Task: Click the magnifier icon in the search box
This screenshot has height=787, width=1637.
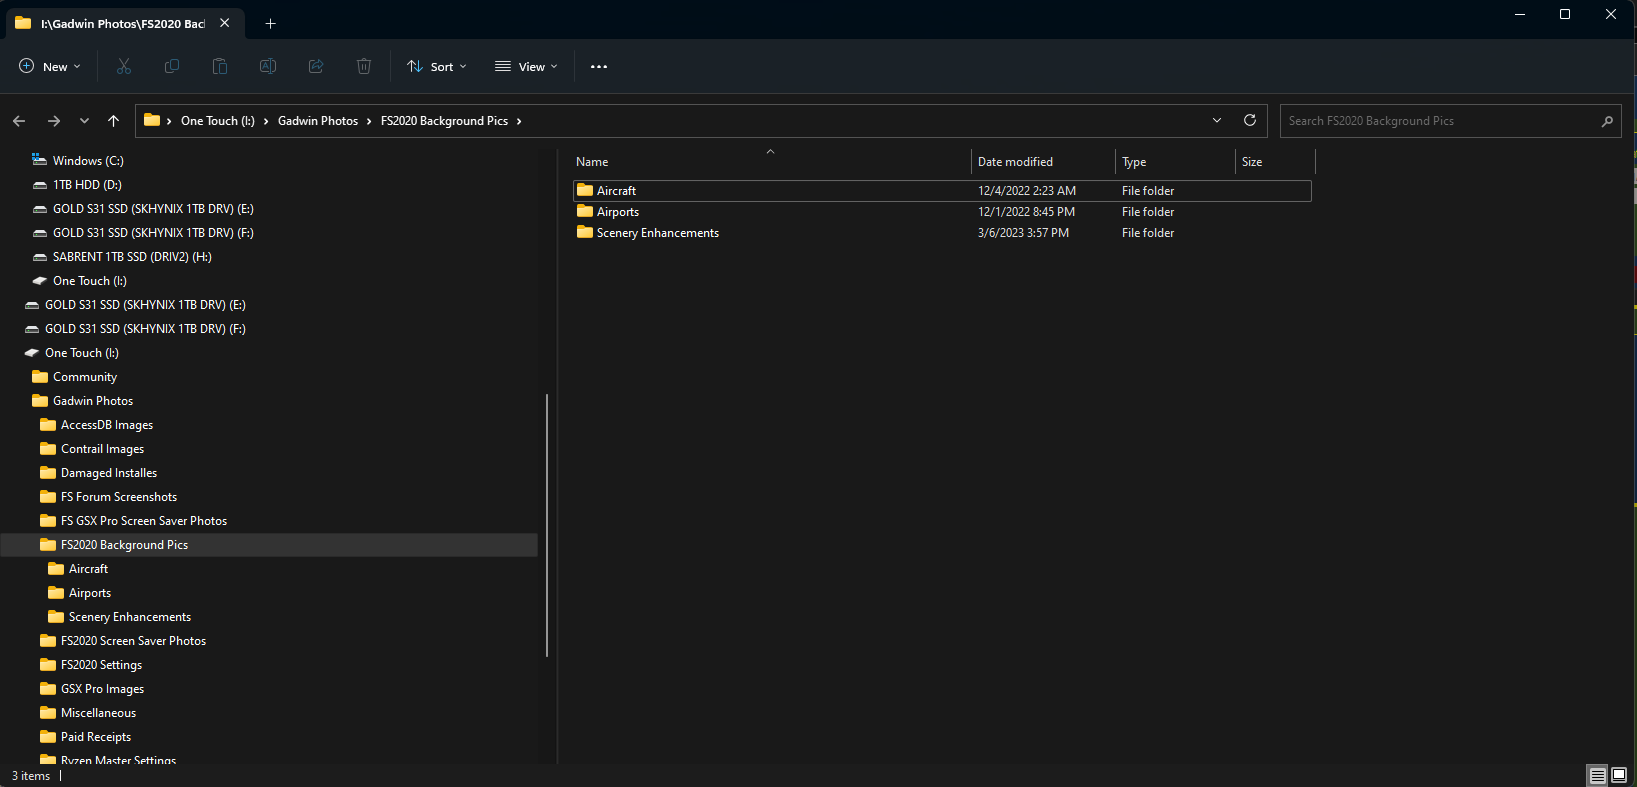Action: pyautogui.click(x=1607, y=121)
